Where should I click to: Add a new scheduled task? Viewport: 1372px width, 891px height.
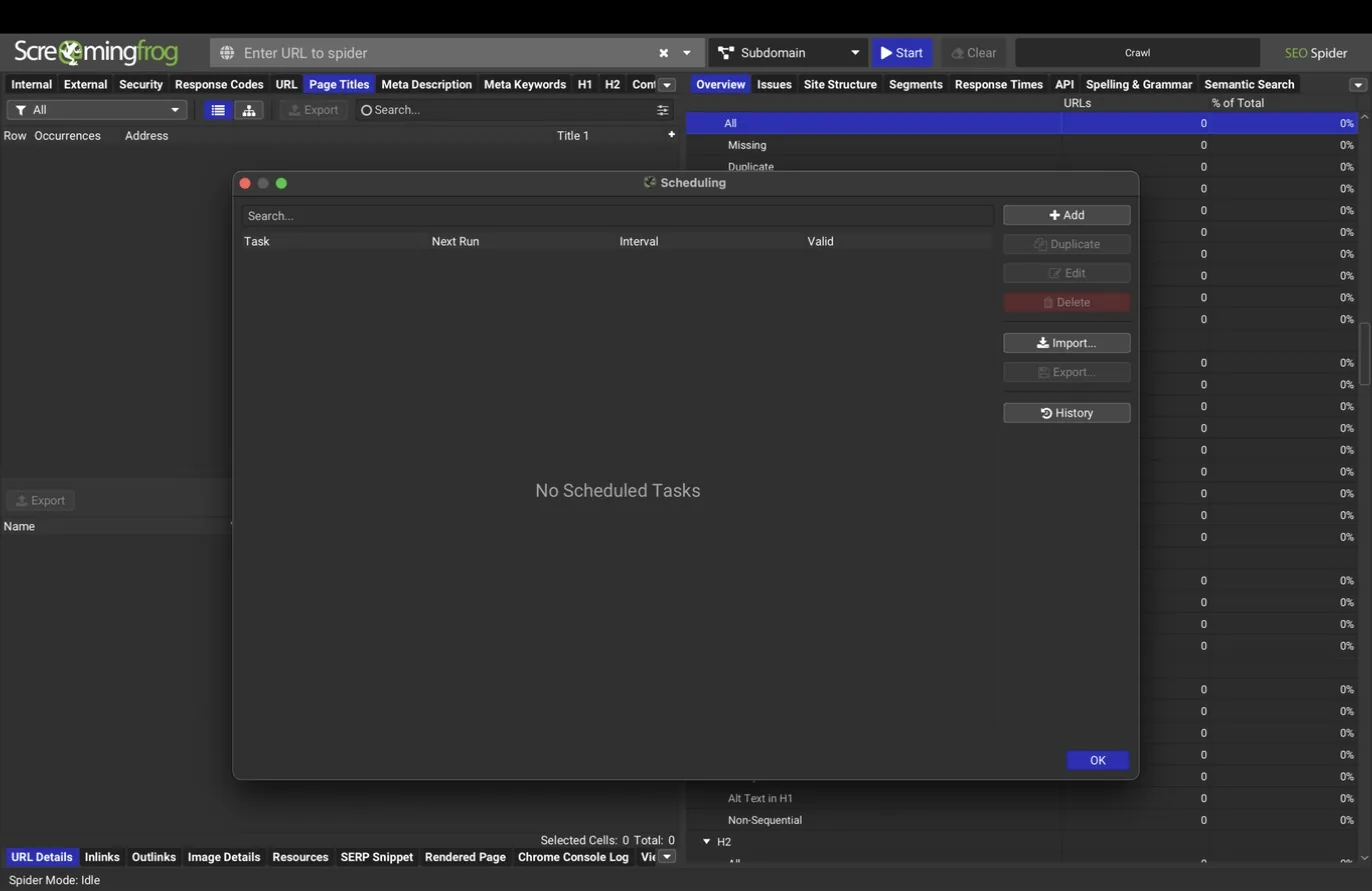1067,215
